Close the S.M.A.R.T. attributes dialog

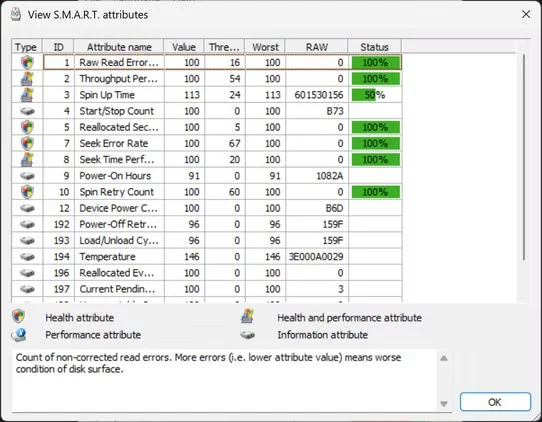tap(526, 15)
